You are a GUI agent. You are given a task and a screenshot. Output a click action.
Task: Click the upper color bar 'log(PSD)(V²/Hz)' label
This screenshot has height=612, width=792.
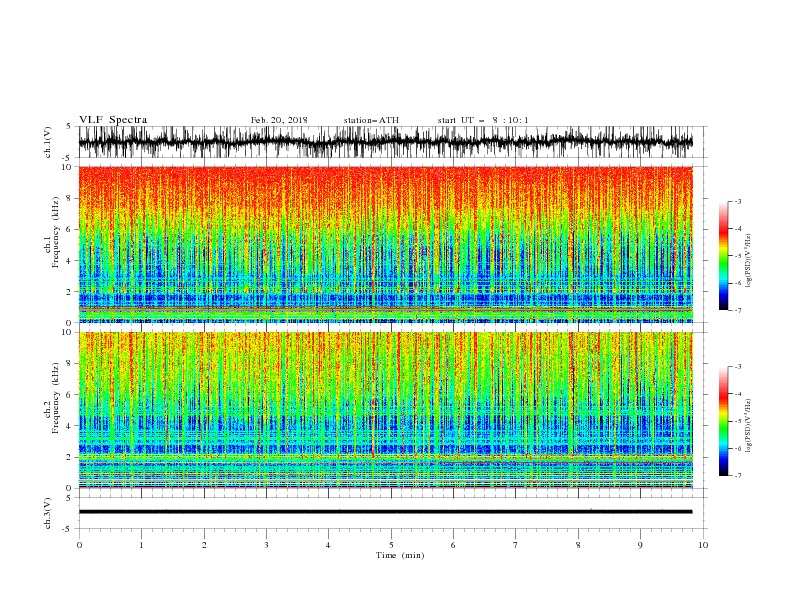point(748,261)
